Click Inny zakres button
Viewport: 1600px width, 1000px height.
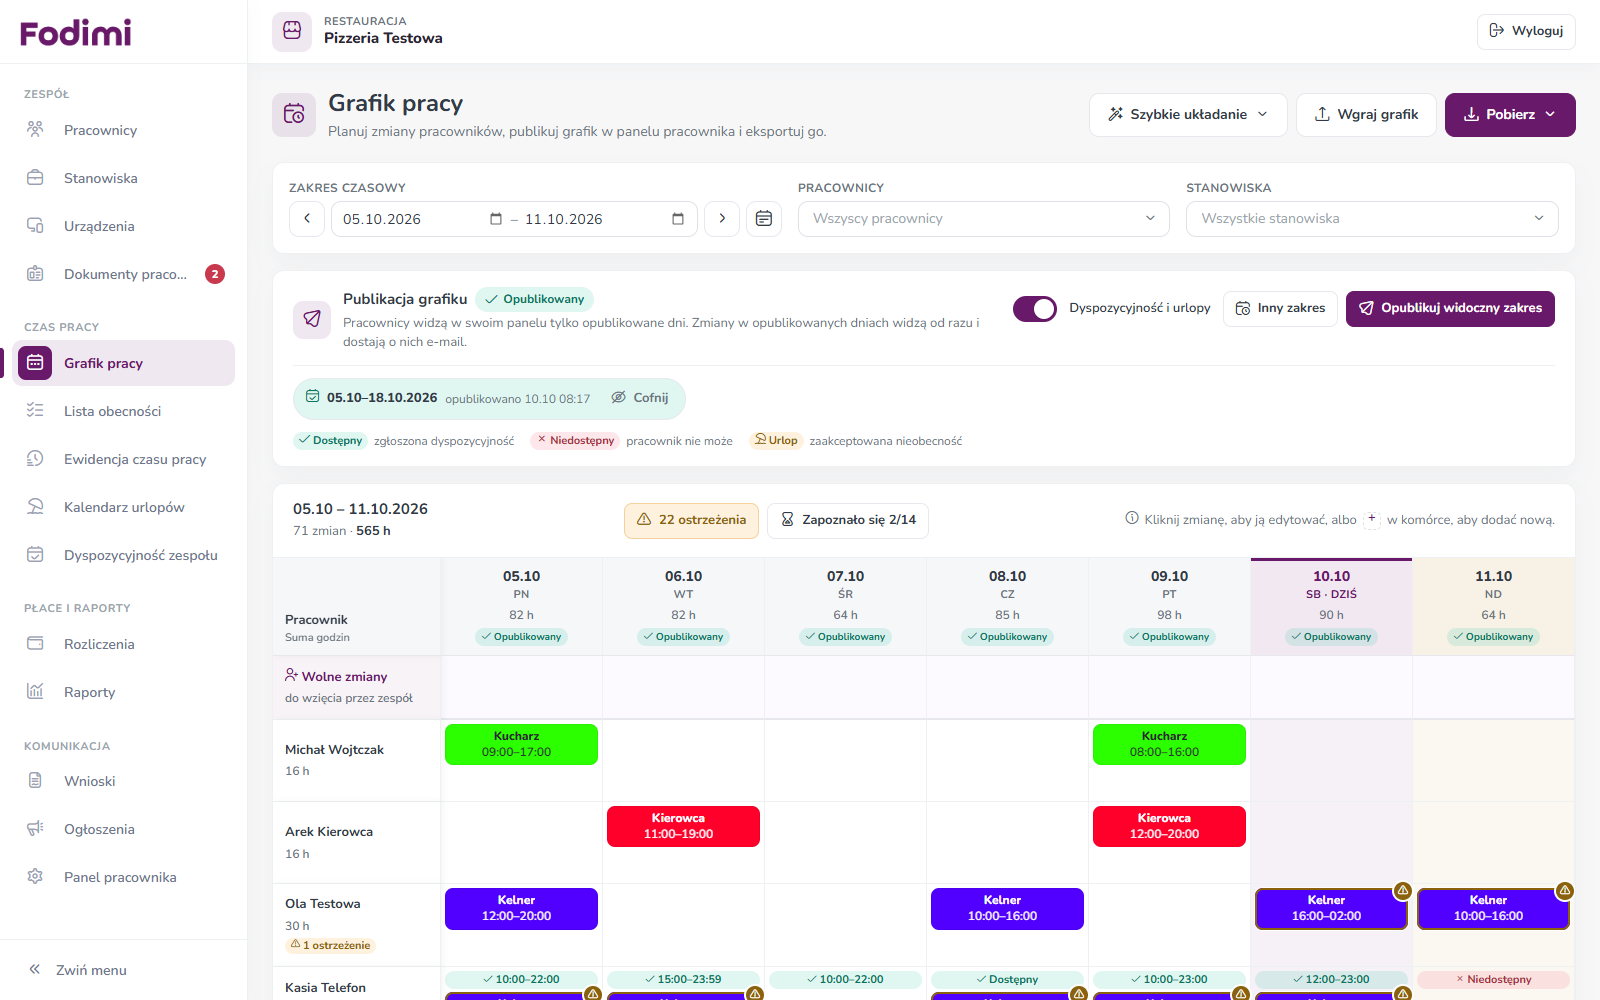pyautogui.click(x=1280, y=309)
